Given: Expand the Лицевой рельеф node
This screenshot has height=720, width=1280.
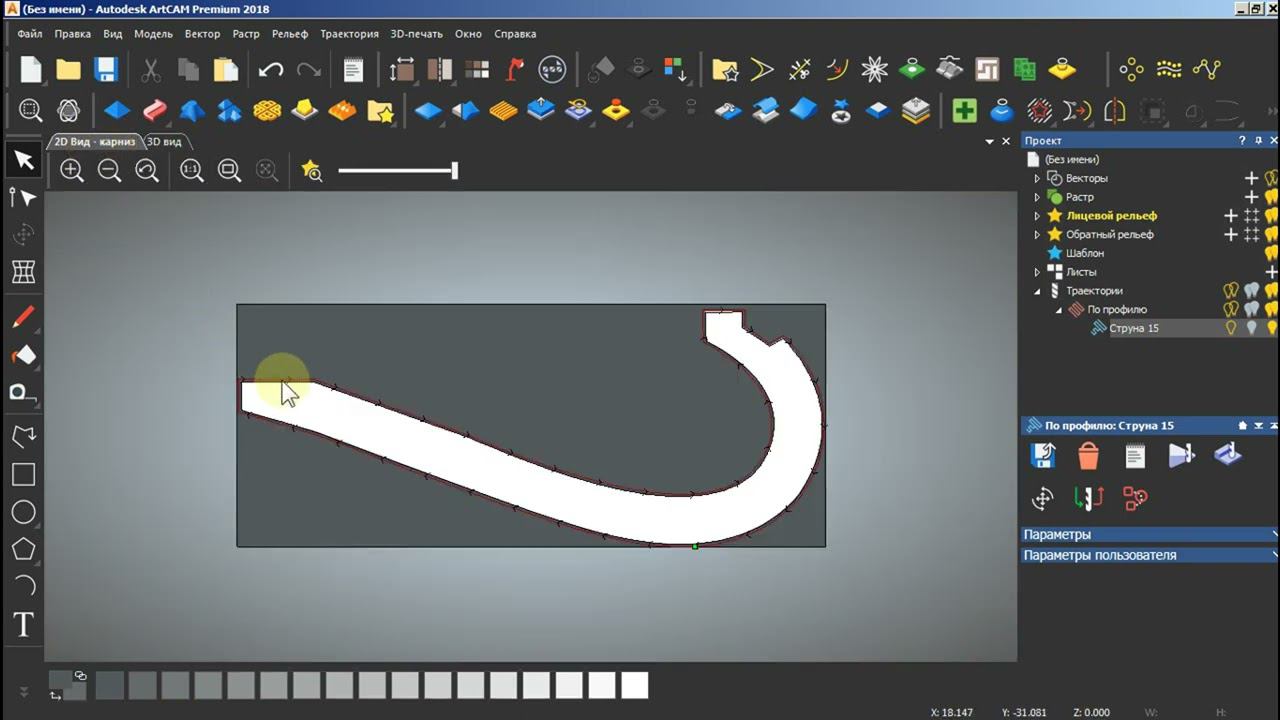Looking at the screenshot, I should pyautogui.click(x=1037, y=216).
